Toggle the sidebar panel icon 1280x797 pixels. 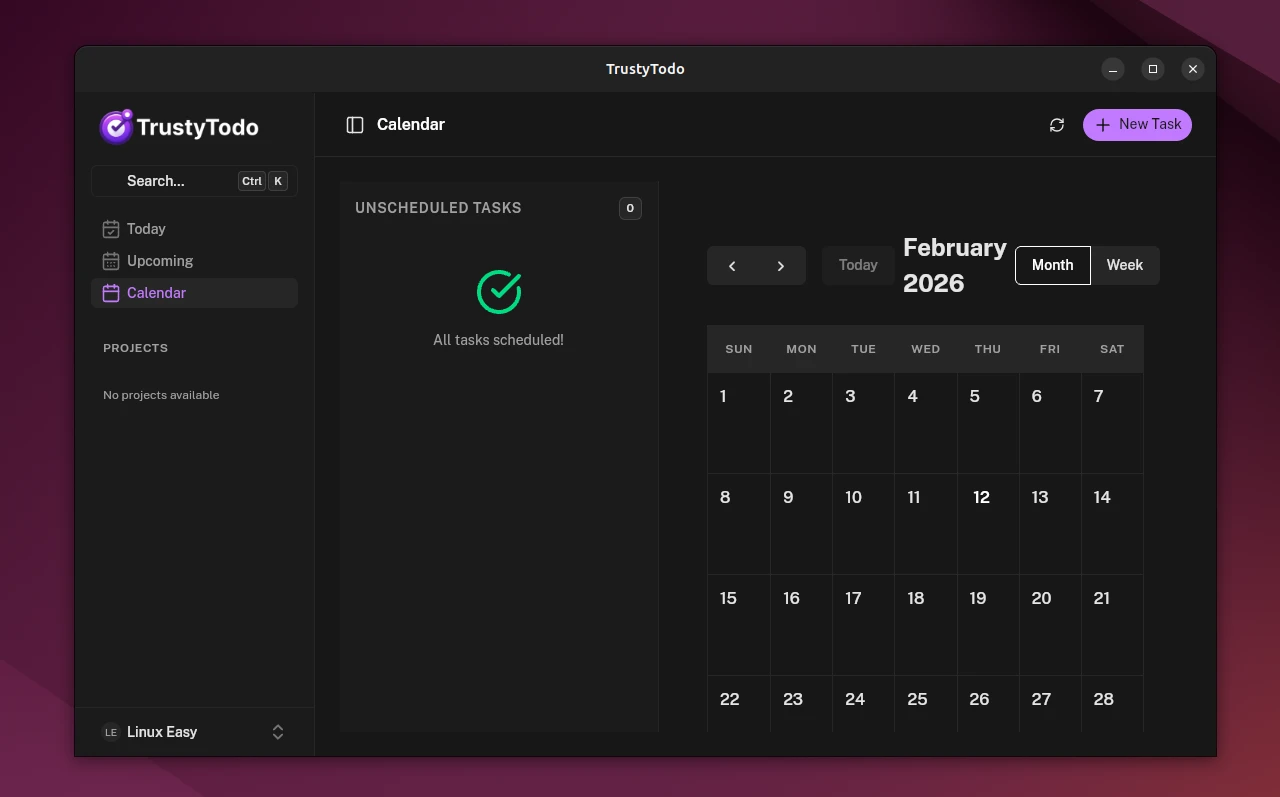click(x=355, y=125)
